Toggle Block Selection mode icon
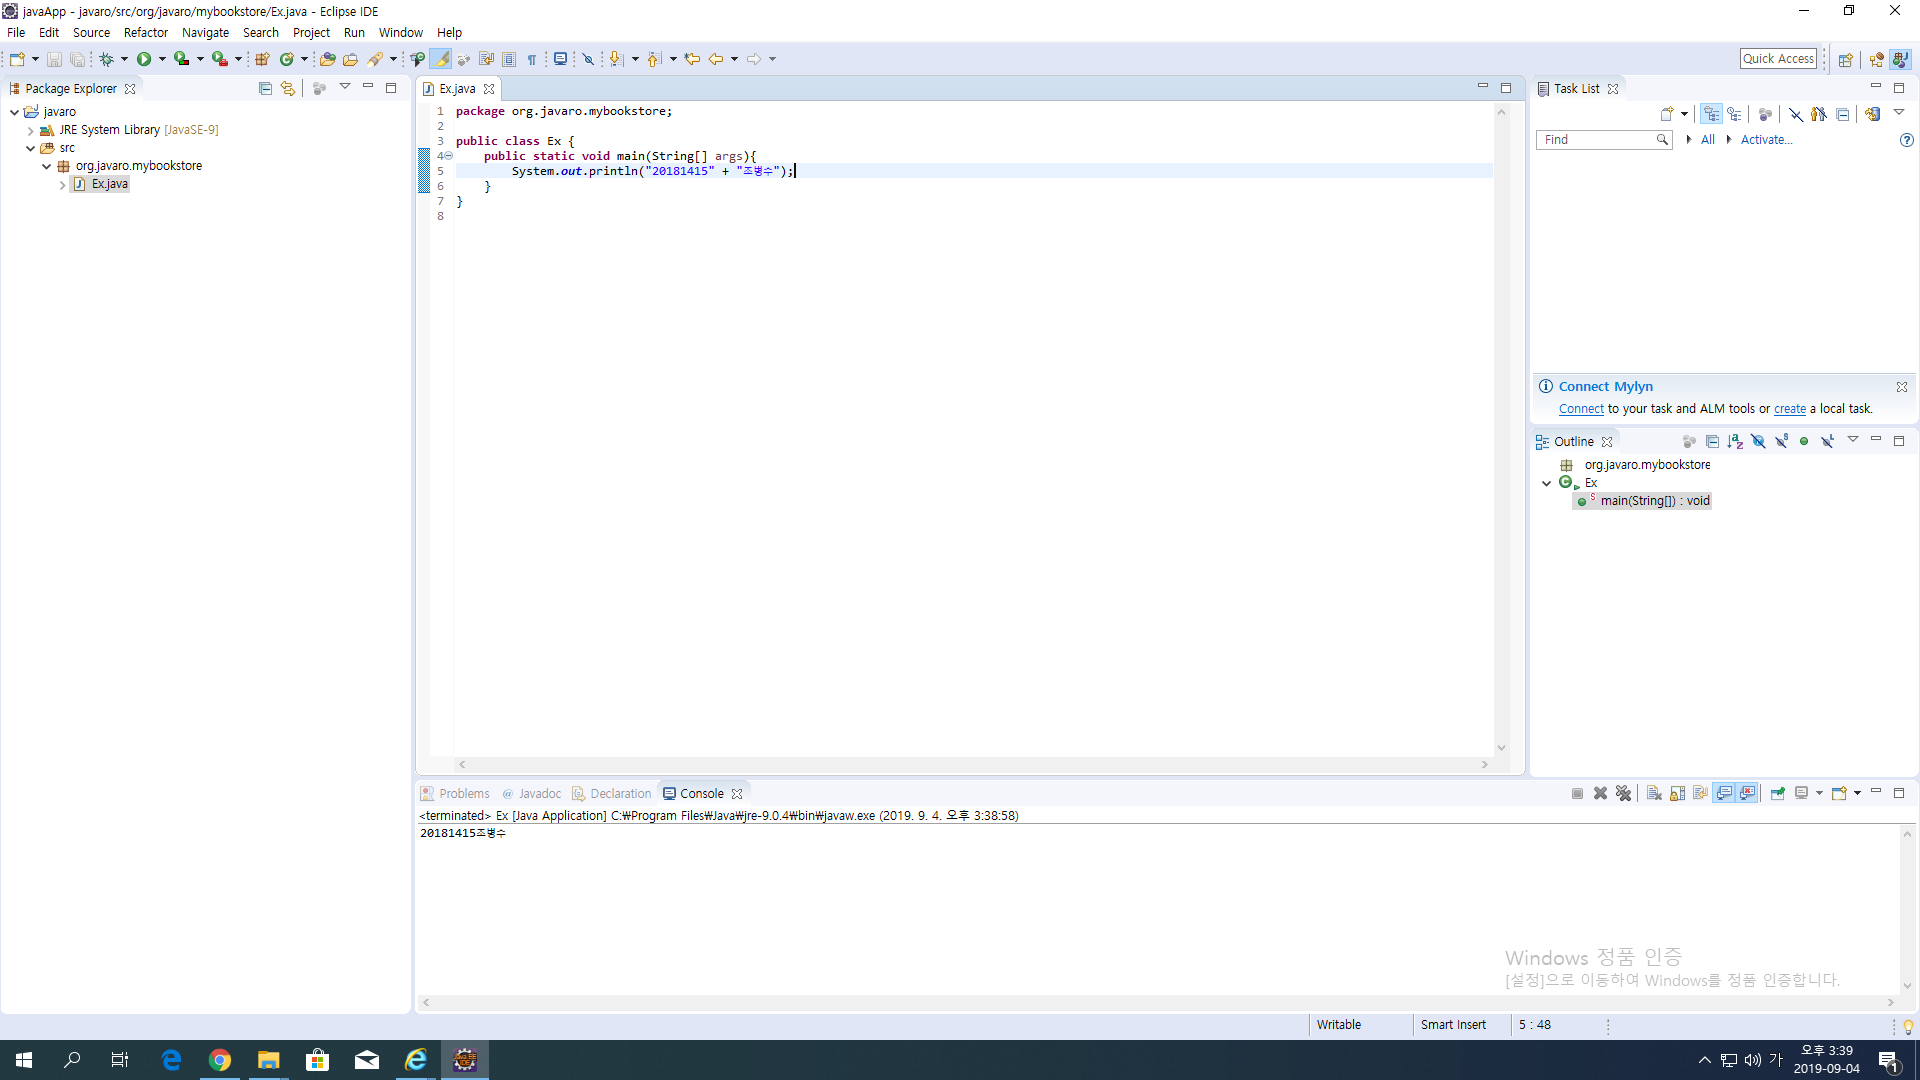 pos(509,59)
